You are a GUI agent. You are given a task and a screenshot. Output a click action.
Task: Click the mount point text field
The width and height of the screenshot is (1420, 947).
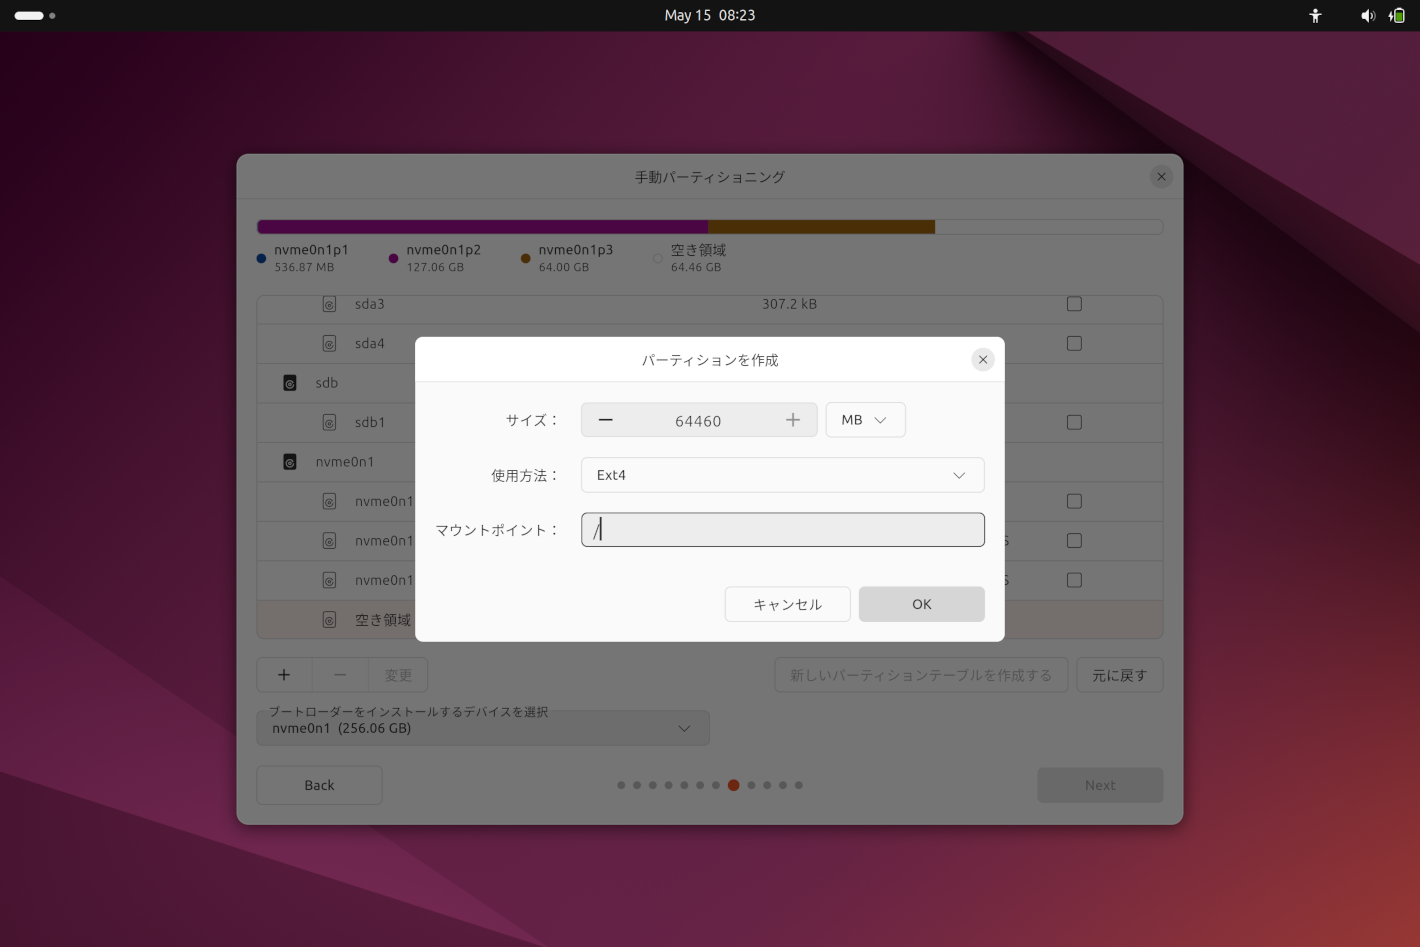pos(782,530)
